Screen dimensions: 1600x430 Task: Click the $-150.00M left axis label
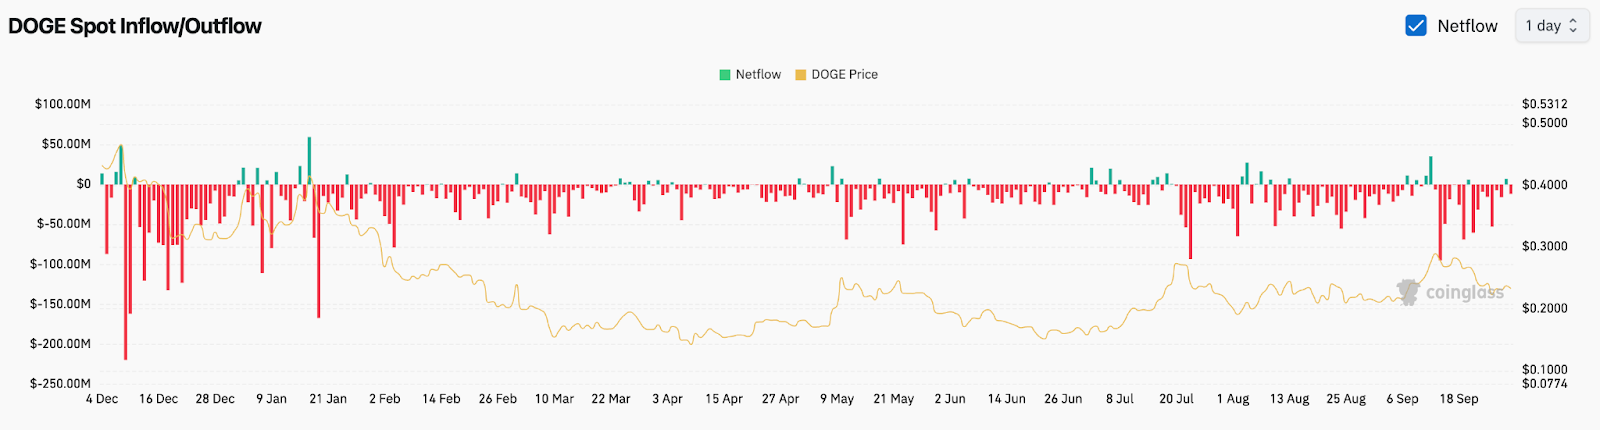click(60, 304)
